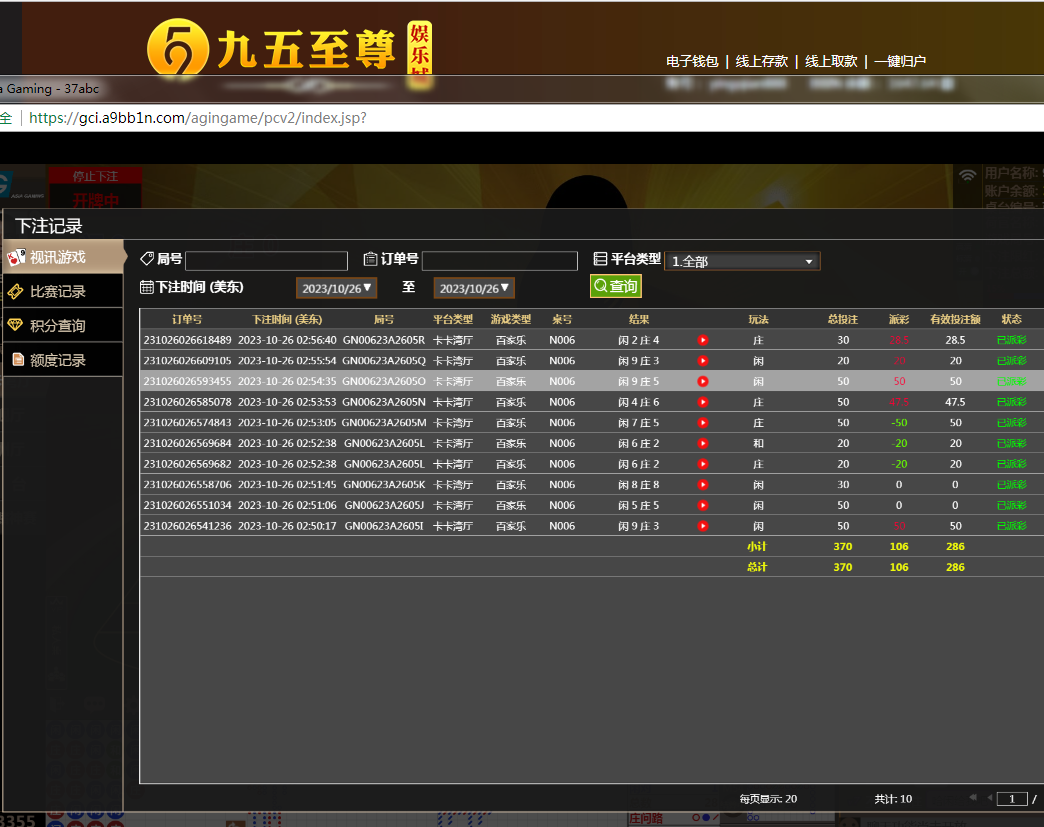Image resolution: width=1044 pixels, height=827 pixels.
Task: Open the start date picker 2023/10/26
Action: 336,288
